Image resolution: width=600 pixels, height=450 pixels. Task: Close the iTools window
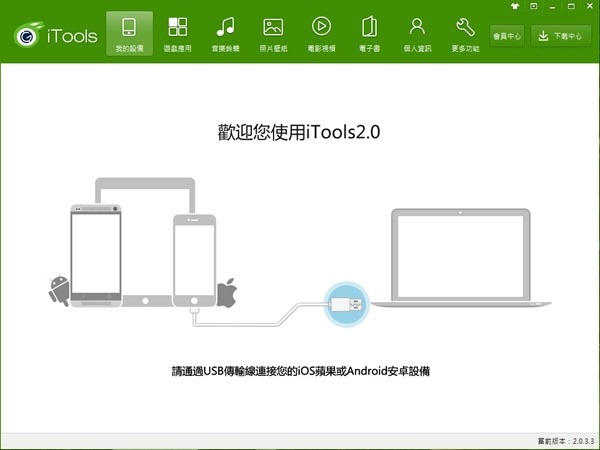(590, 6)
